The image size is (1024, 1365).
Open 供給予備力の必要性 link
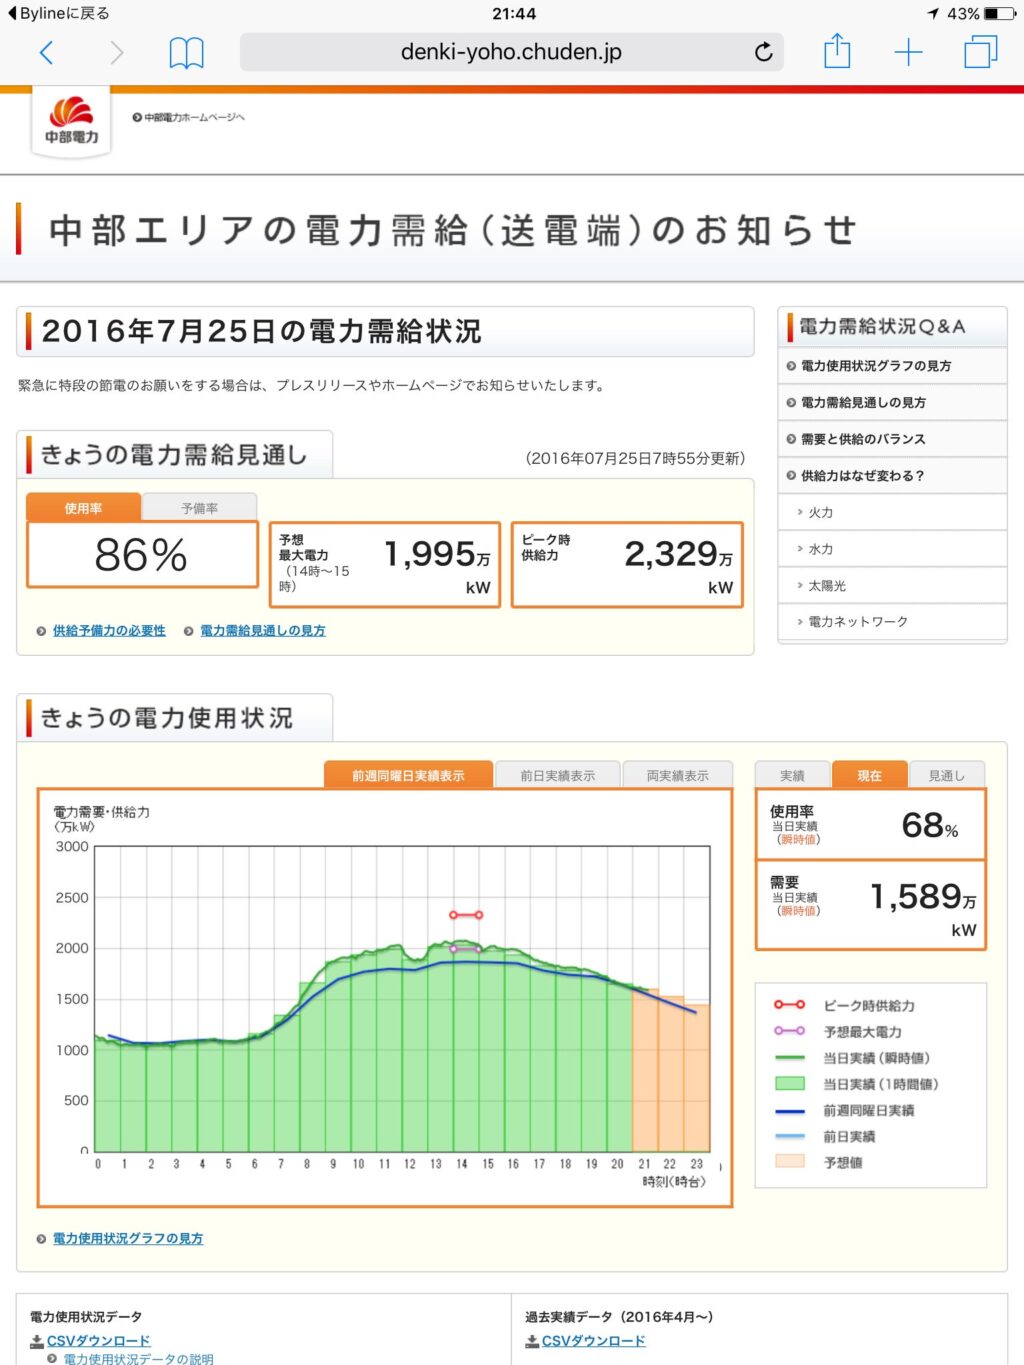[109, 630]
